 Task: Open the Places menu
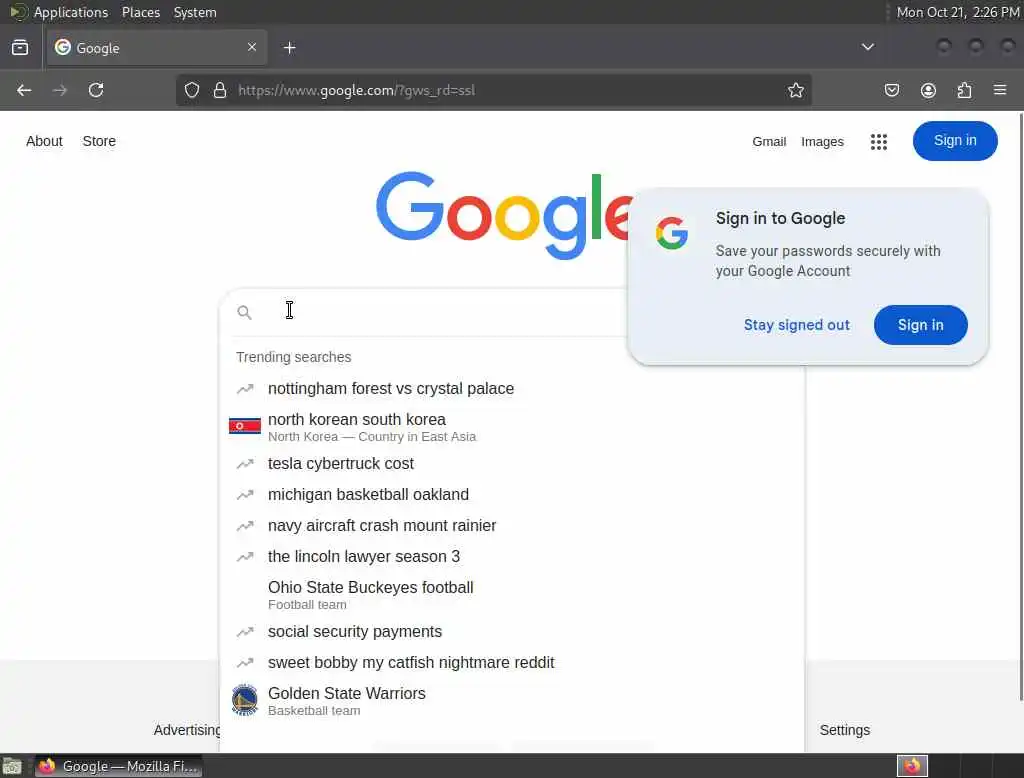pos(140,12)
